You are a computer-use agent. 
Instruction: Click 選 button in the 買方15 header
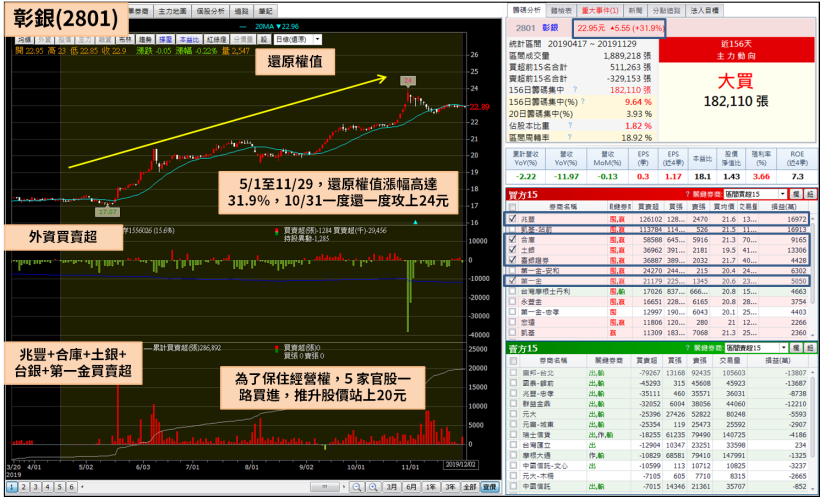(x=795, y=194)
